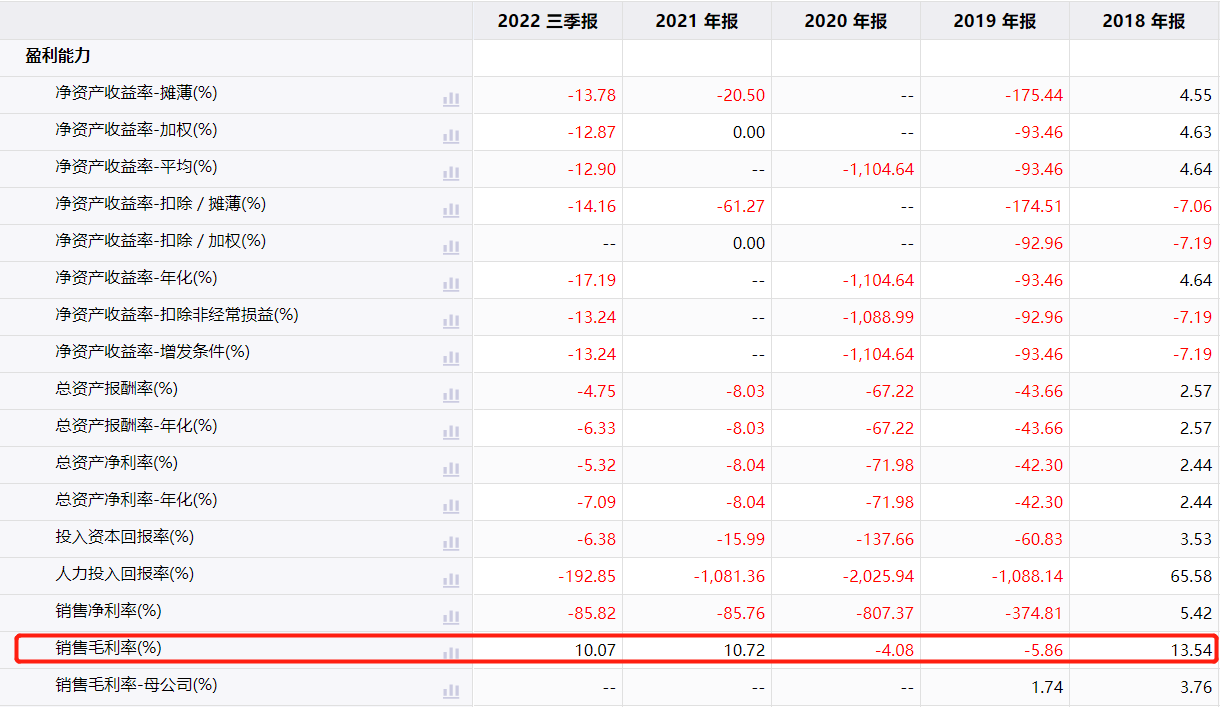The width and height of the screenshot is (1220, 707).
Task: Open chart for 净资产收益率-扣除非经常损益(%)
Action: click(451, 320)
